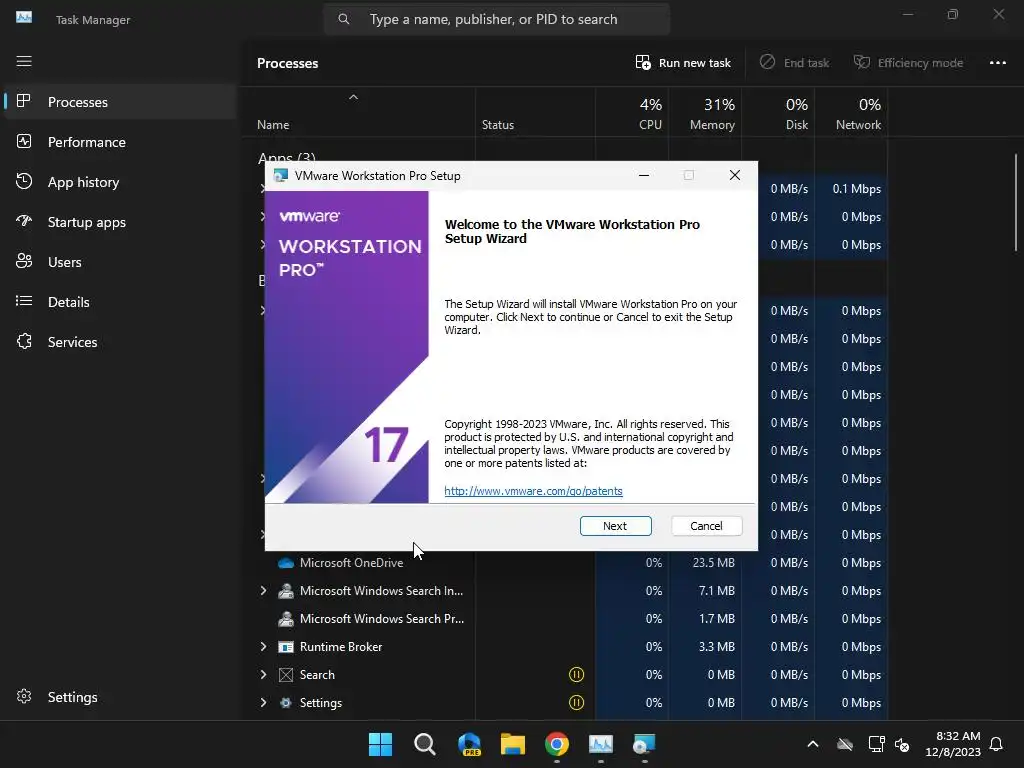The image size is (1024, 768).
Task: Open Startup apps page
Action: click(x=120, y=222)
